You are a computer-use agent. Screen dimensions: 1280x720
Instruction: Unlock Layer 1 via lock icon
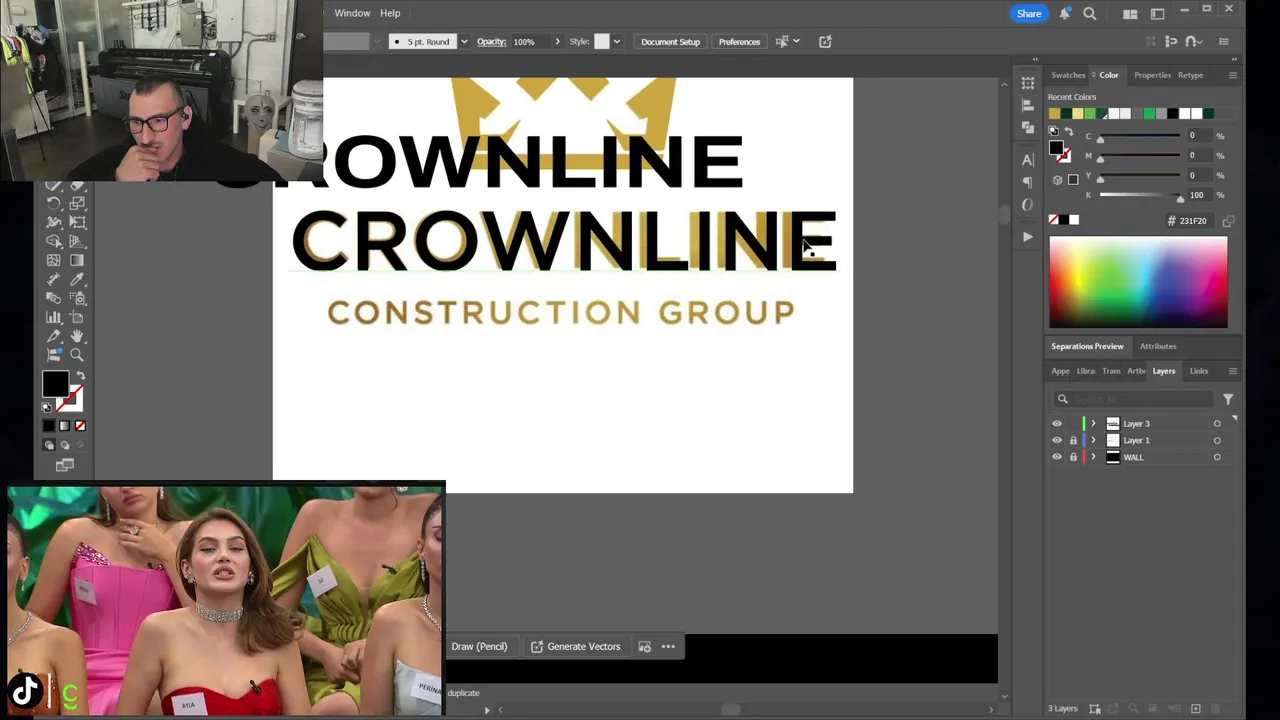click(x=1073, y=441)
